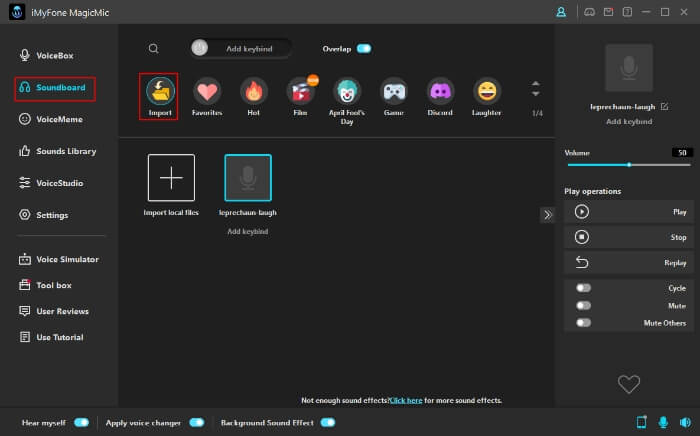Screen dimensions: 700x436
Task: View User Reviews
Action: tap(54, 311)
